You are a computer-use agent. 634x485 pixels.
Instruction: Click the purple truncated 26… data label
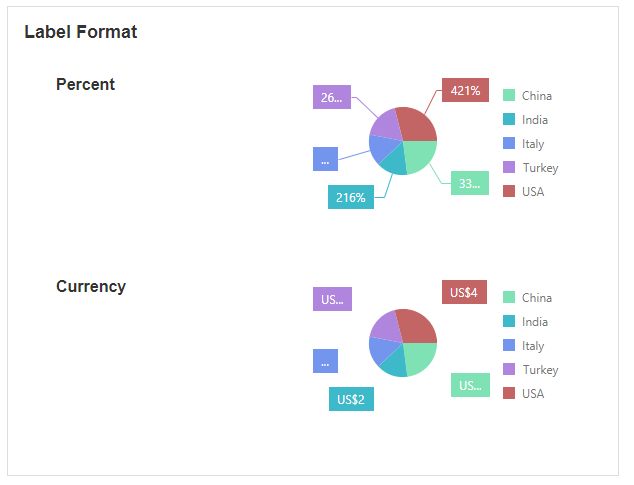coord(331,97)
